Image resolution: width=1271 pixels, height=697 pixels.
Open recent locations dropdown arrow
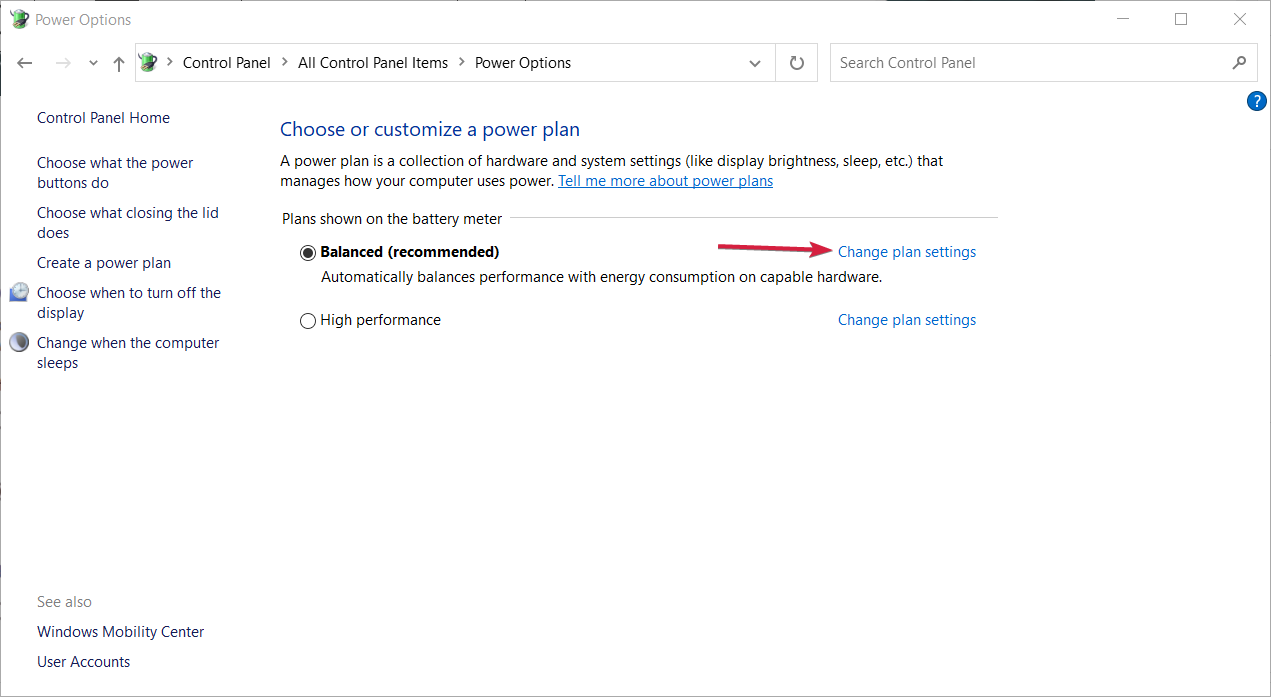click(93, 63)
